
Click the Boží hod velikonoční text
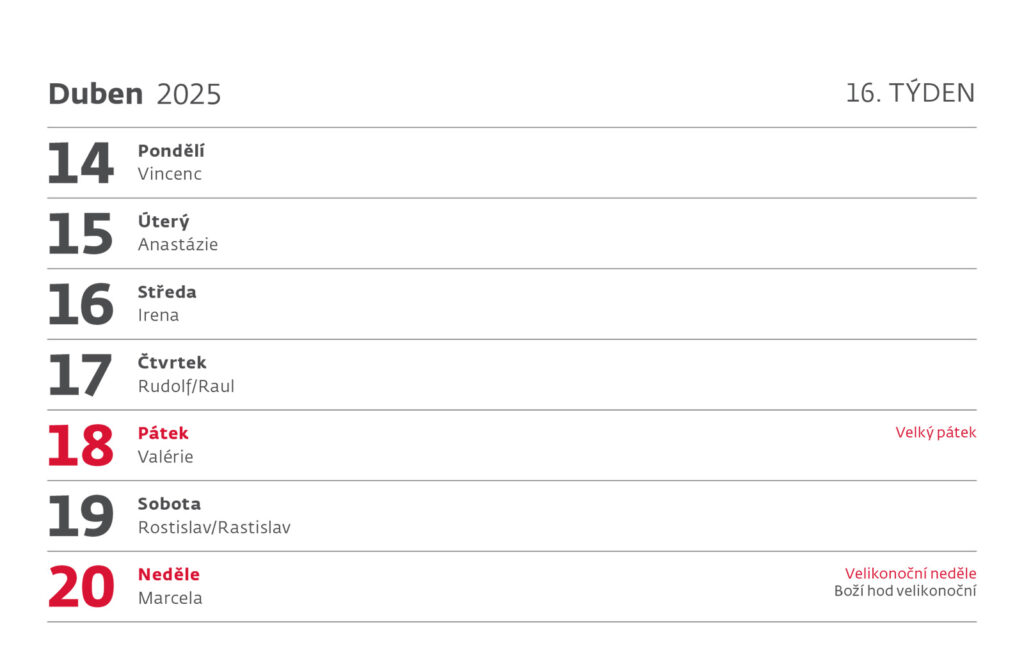point(905,591)
